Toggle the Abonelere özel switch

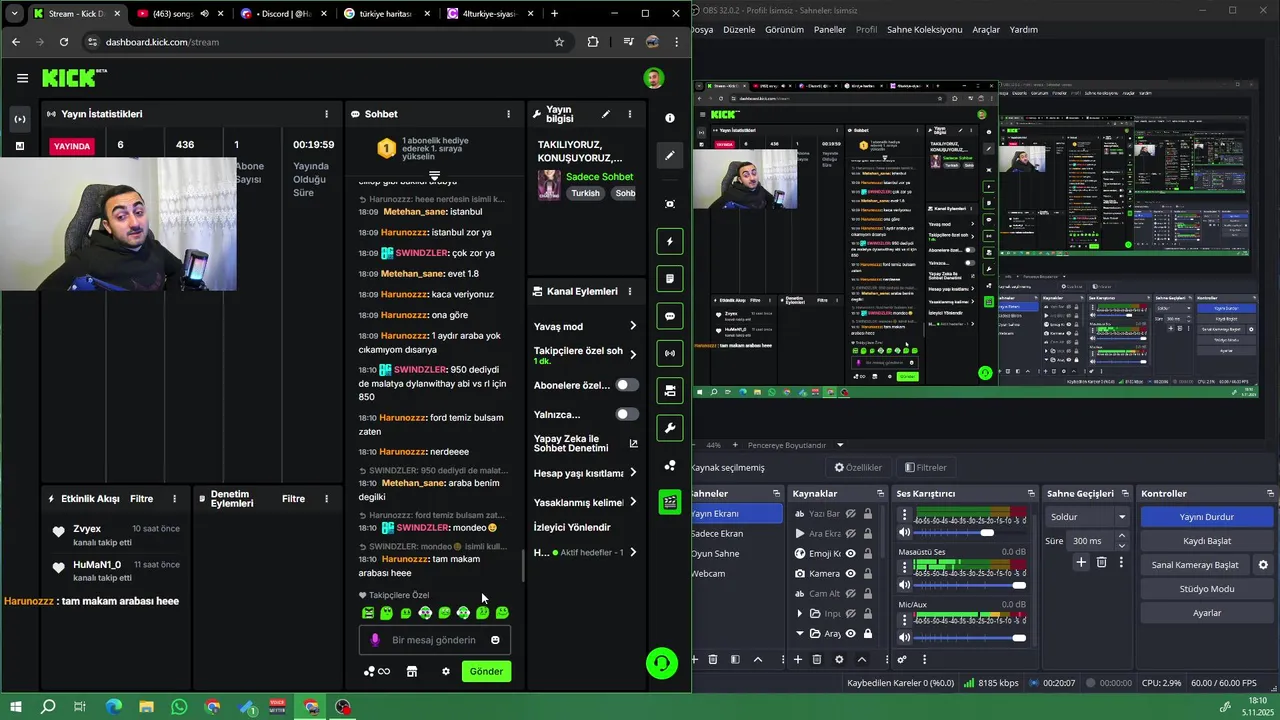coord(627,385)
